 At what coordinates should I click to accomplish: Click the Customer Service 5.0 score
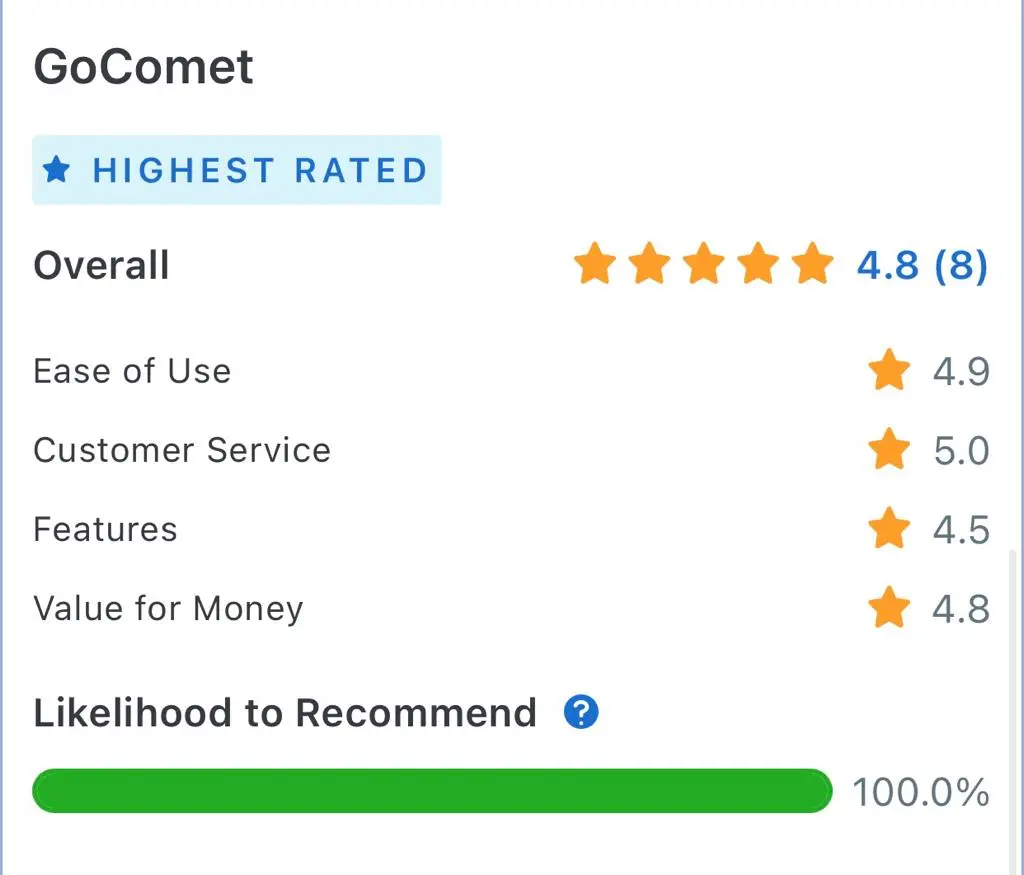coord(961,451)
